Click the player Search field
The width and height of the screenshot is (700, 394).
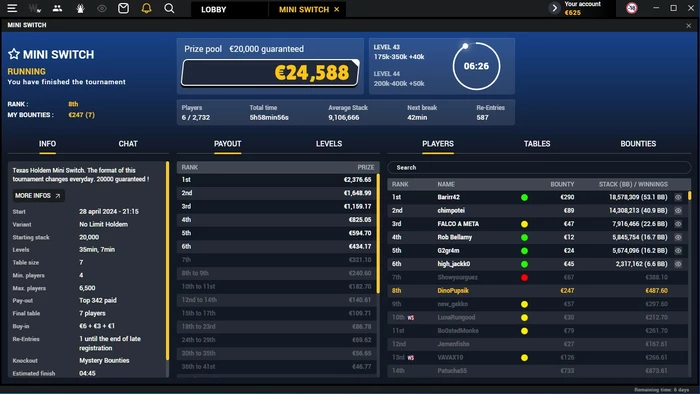pos(539,167)
